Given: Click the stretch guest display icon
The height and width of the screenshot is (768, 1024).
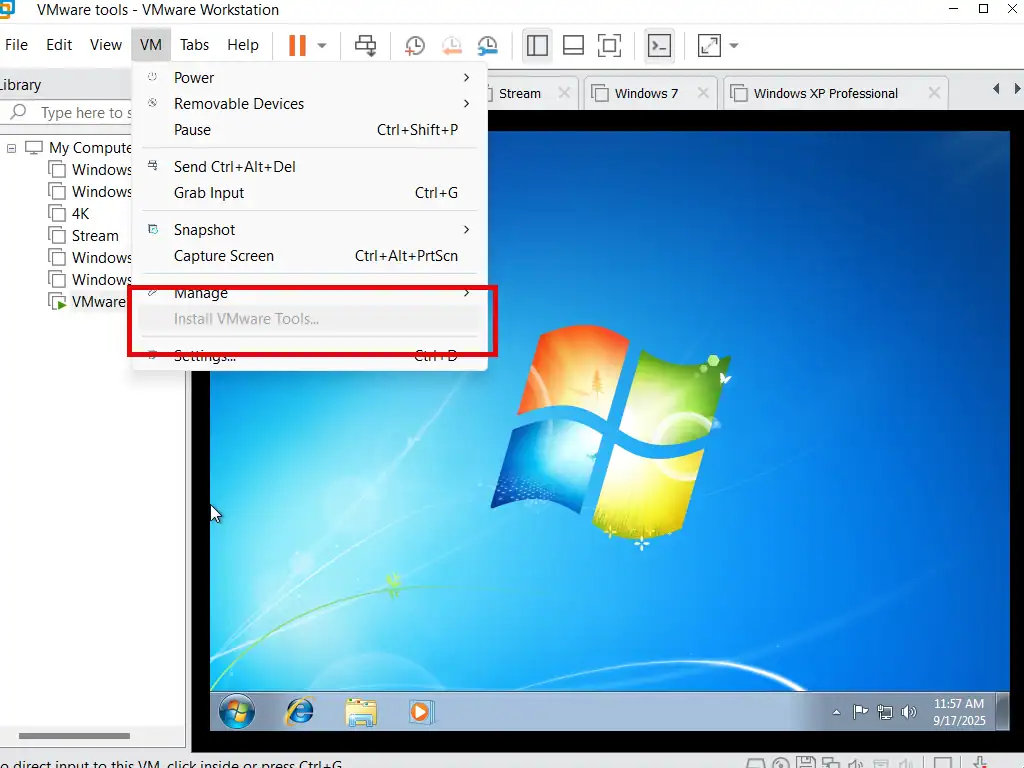Looking at the screenshot, I should (709, 46).
